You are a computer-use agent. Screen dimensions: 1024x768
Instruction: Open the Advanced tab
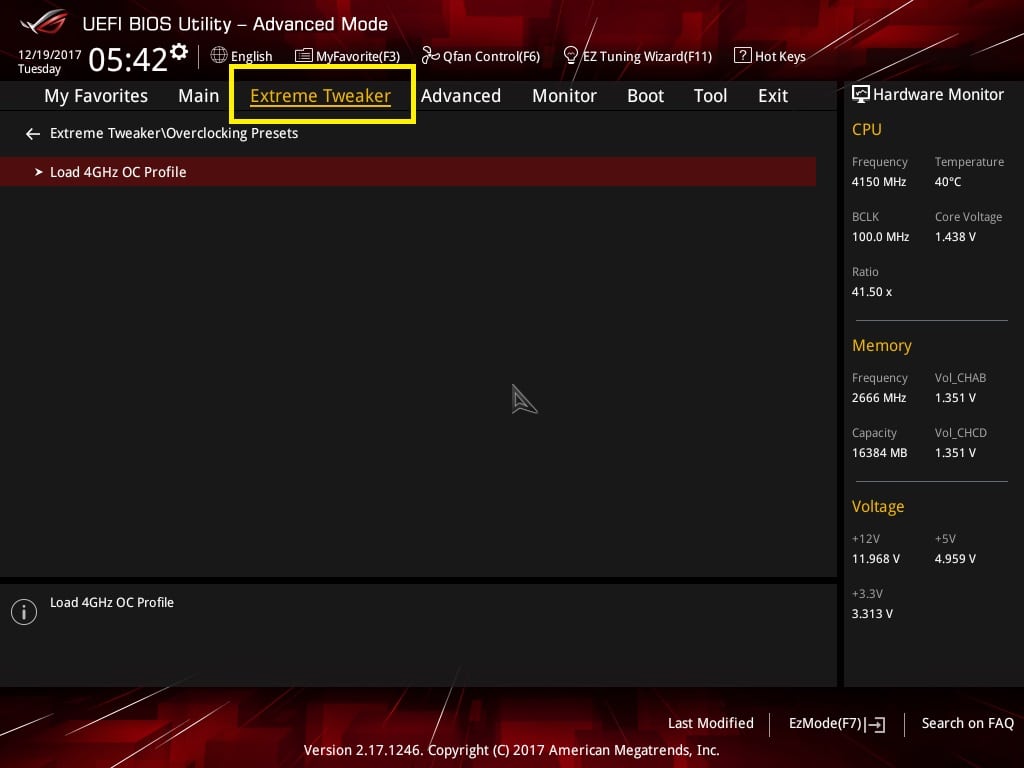461,96
